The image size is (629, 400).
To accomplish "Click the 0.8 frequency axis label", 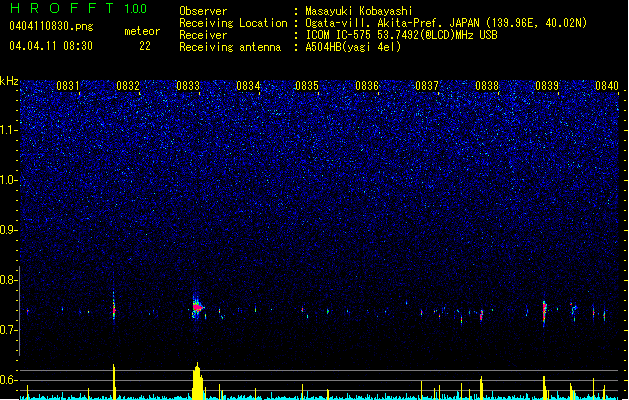I will click(x=8, y=280).
